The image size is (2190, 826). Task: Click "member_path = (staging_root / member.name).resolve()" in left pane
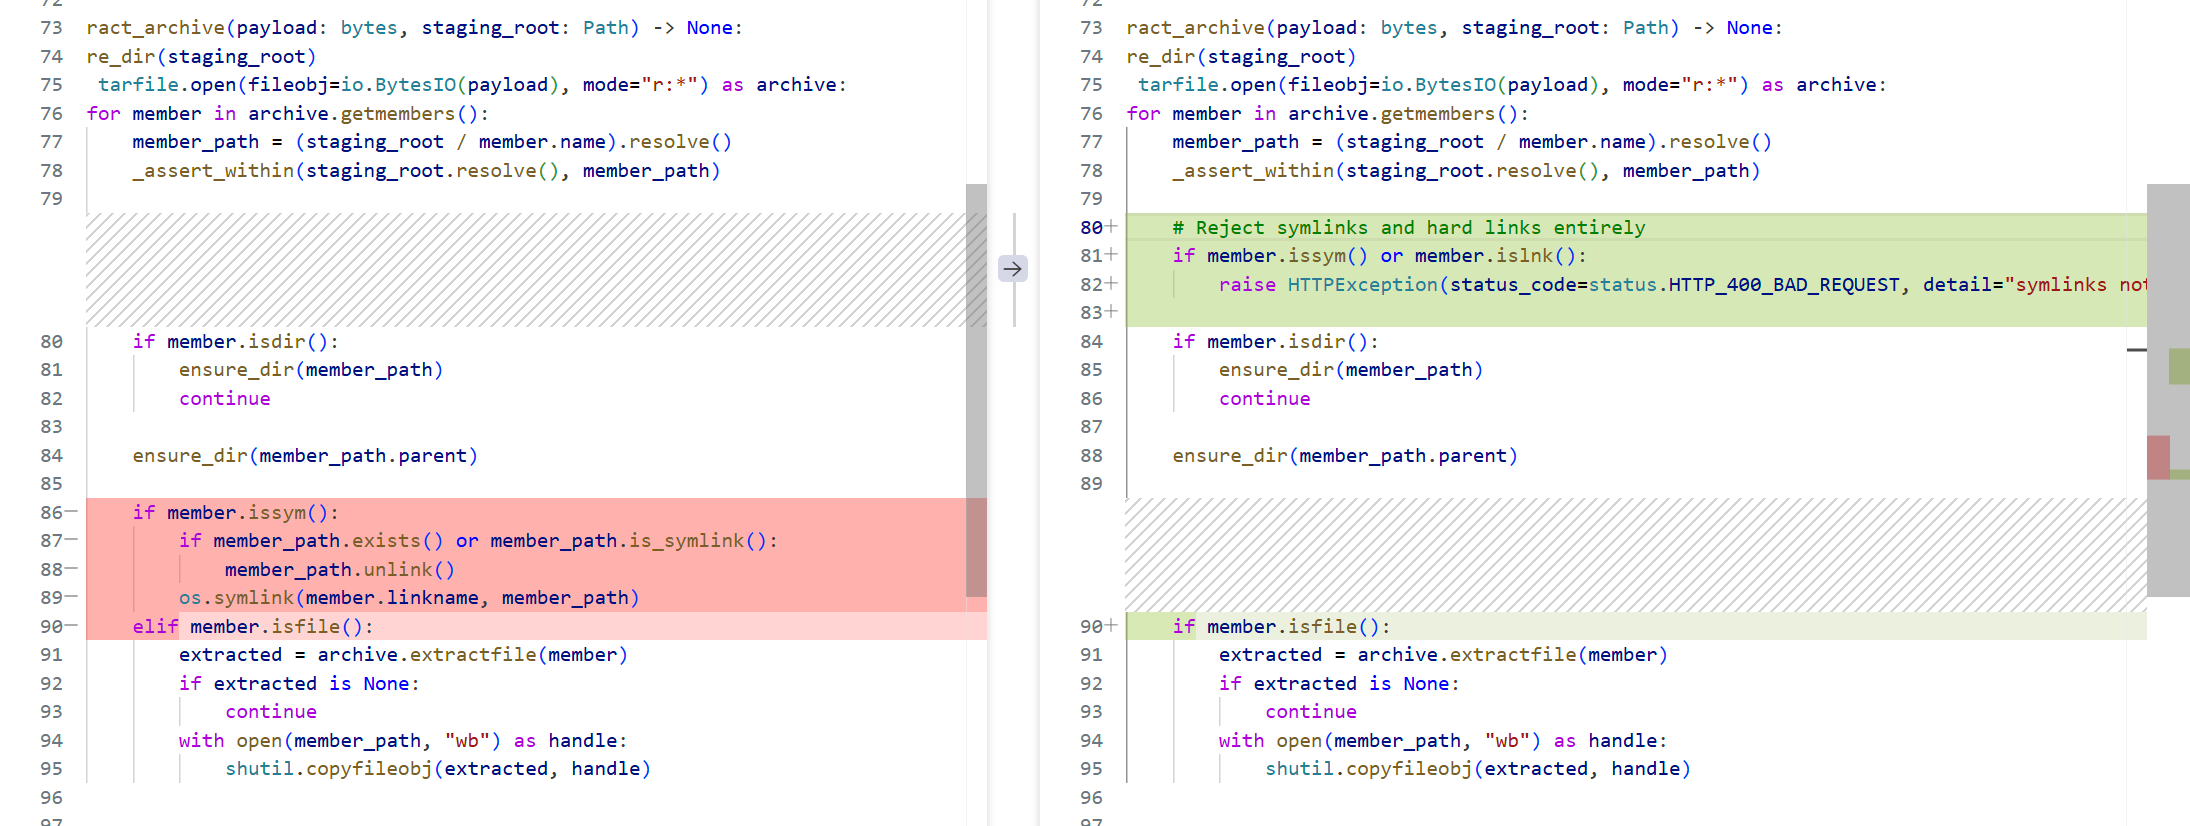[x=432, y=142]
